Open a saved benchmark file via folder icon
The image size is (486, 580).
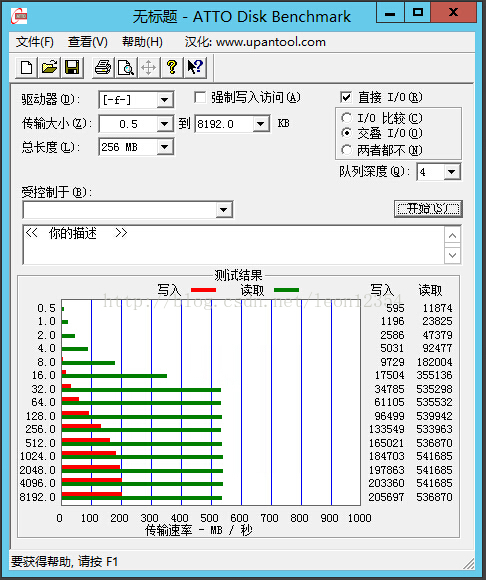coord(49,67)
